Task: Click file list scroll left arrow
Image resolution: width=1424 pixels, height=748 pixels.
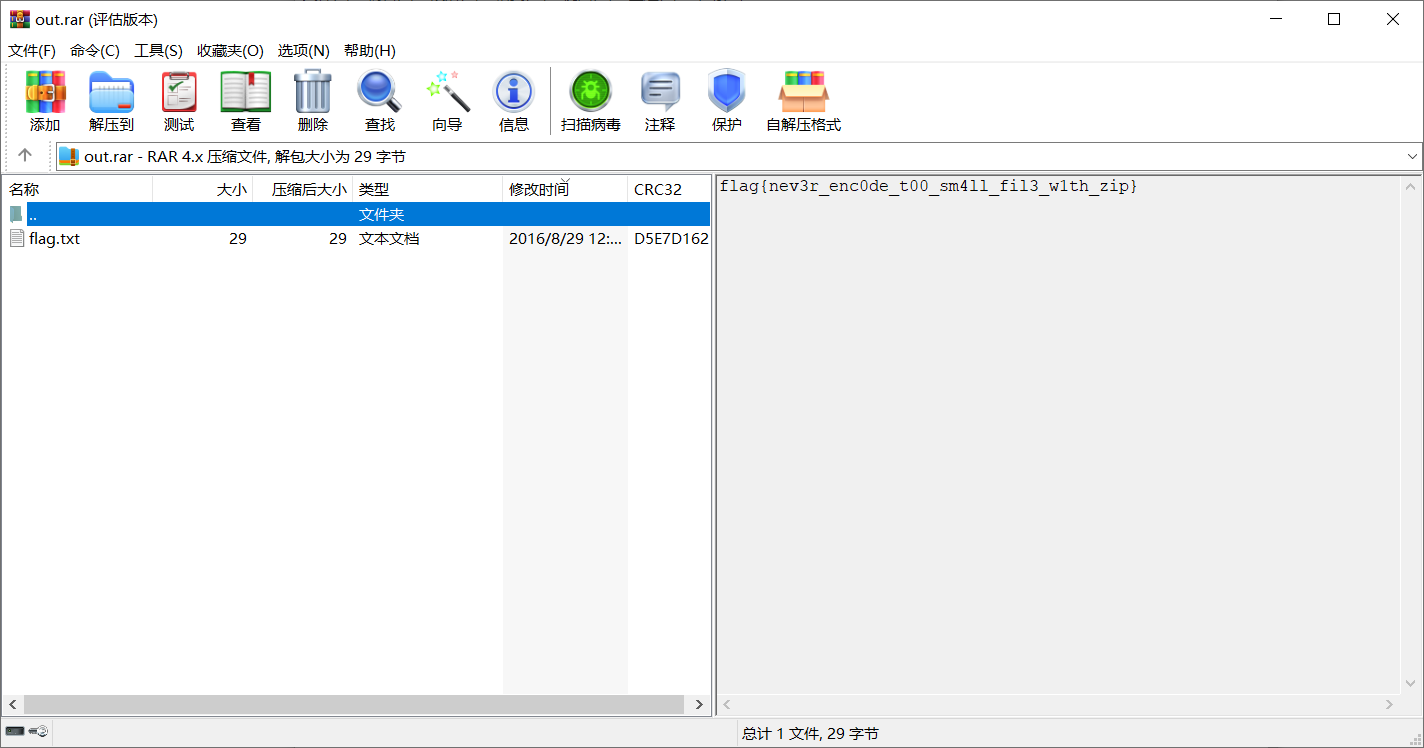Action: click(x=12, y=705)
